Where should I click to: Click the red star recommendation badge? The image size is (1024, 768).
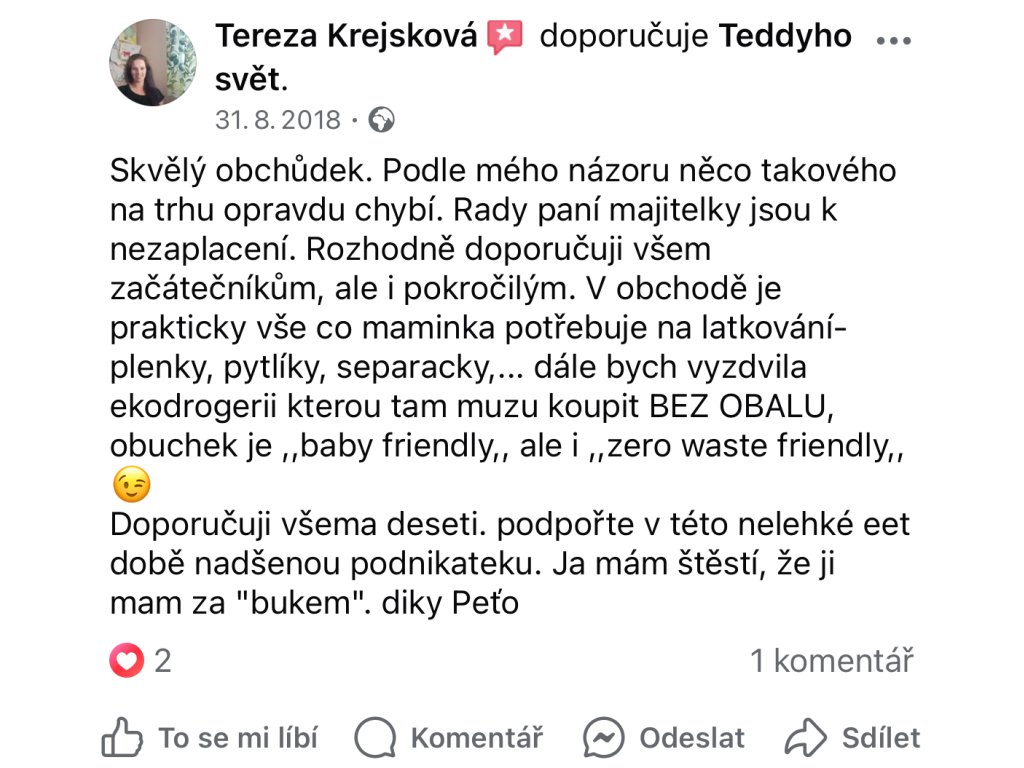[505, 37]
